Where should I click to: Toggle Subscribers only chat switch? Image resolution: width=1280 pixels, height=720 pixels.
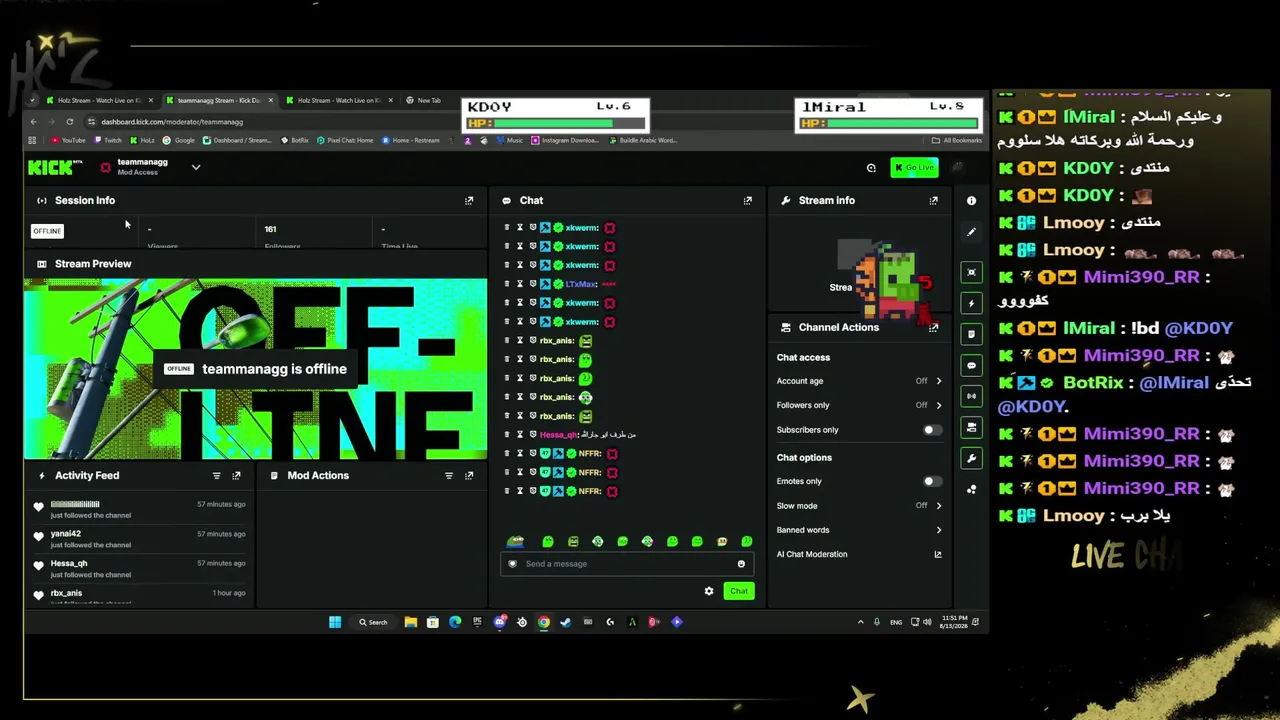click(x=932, y=430)
